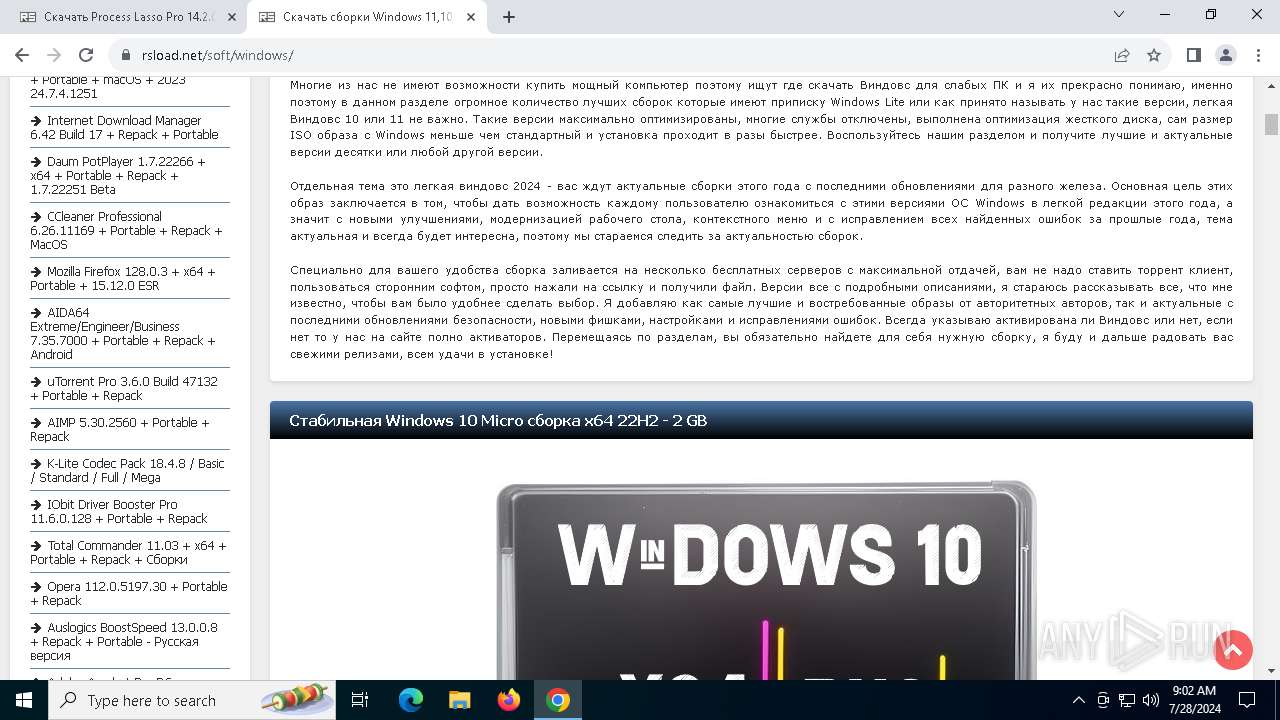The width and height of the screenshot is (1280, 720).
Task: Open uTorrent Pro 3.6.0 link
Action: (x=124, y=388)
